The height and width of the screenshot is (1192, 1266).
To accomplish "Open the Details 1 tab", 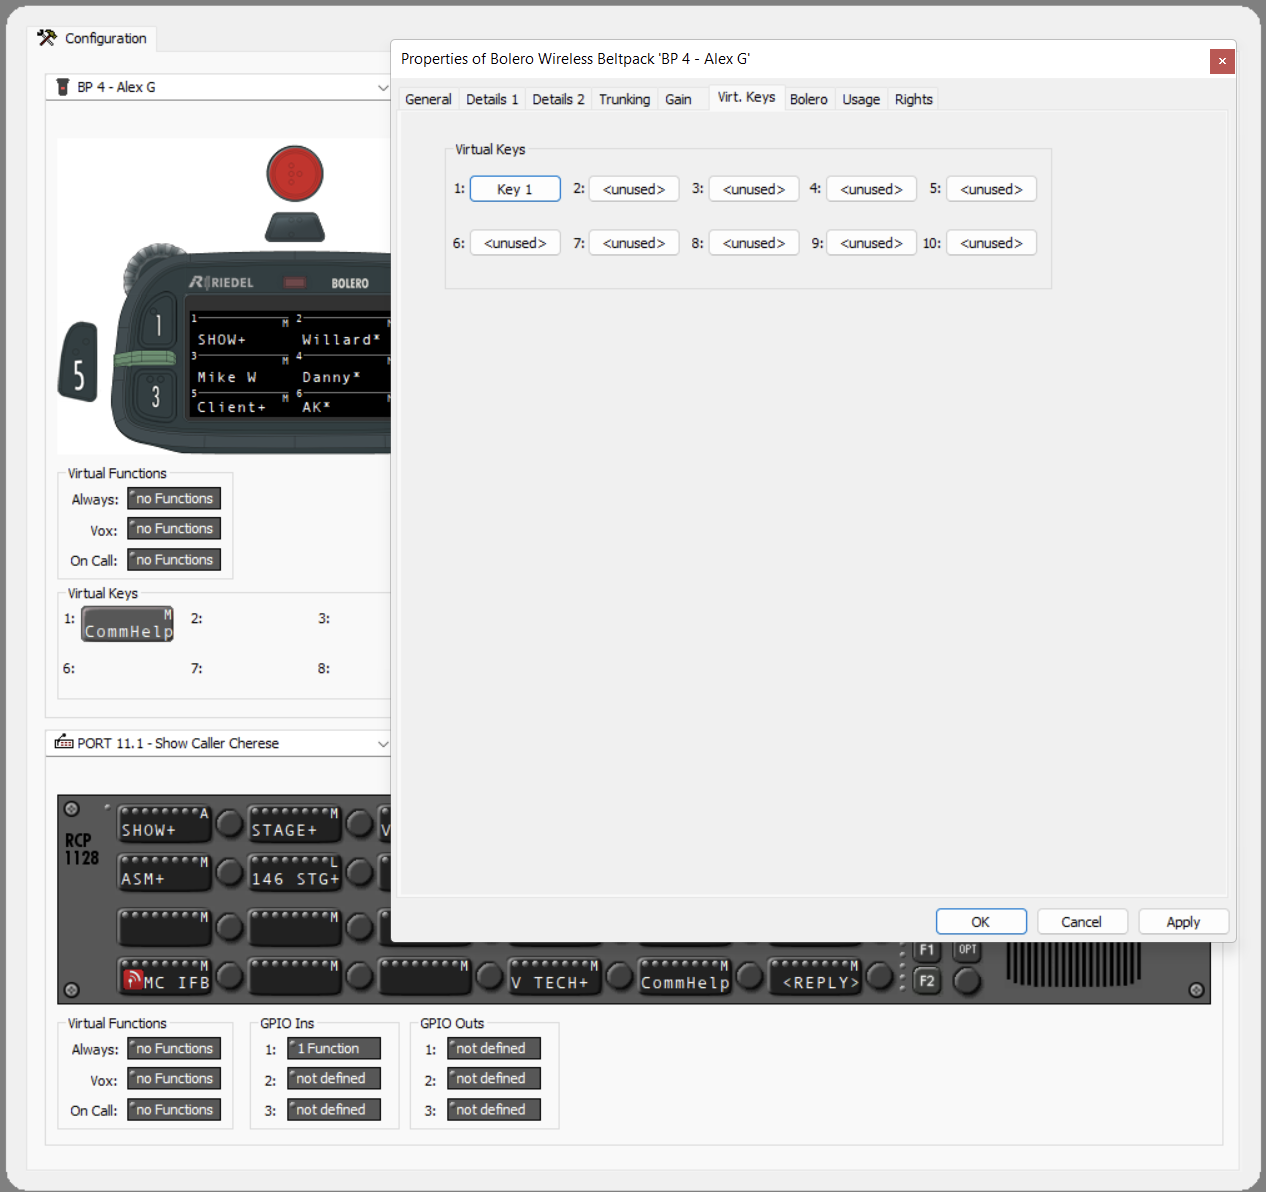I will coord(492,99).
